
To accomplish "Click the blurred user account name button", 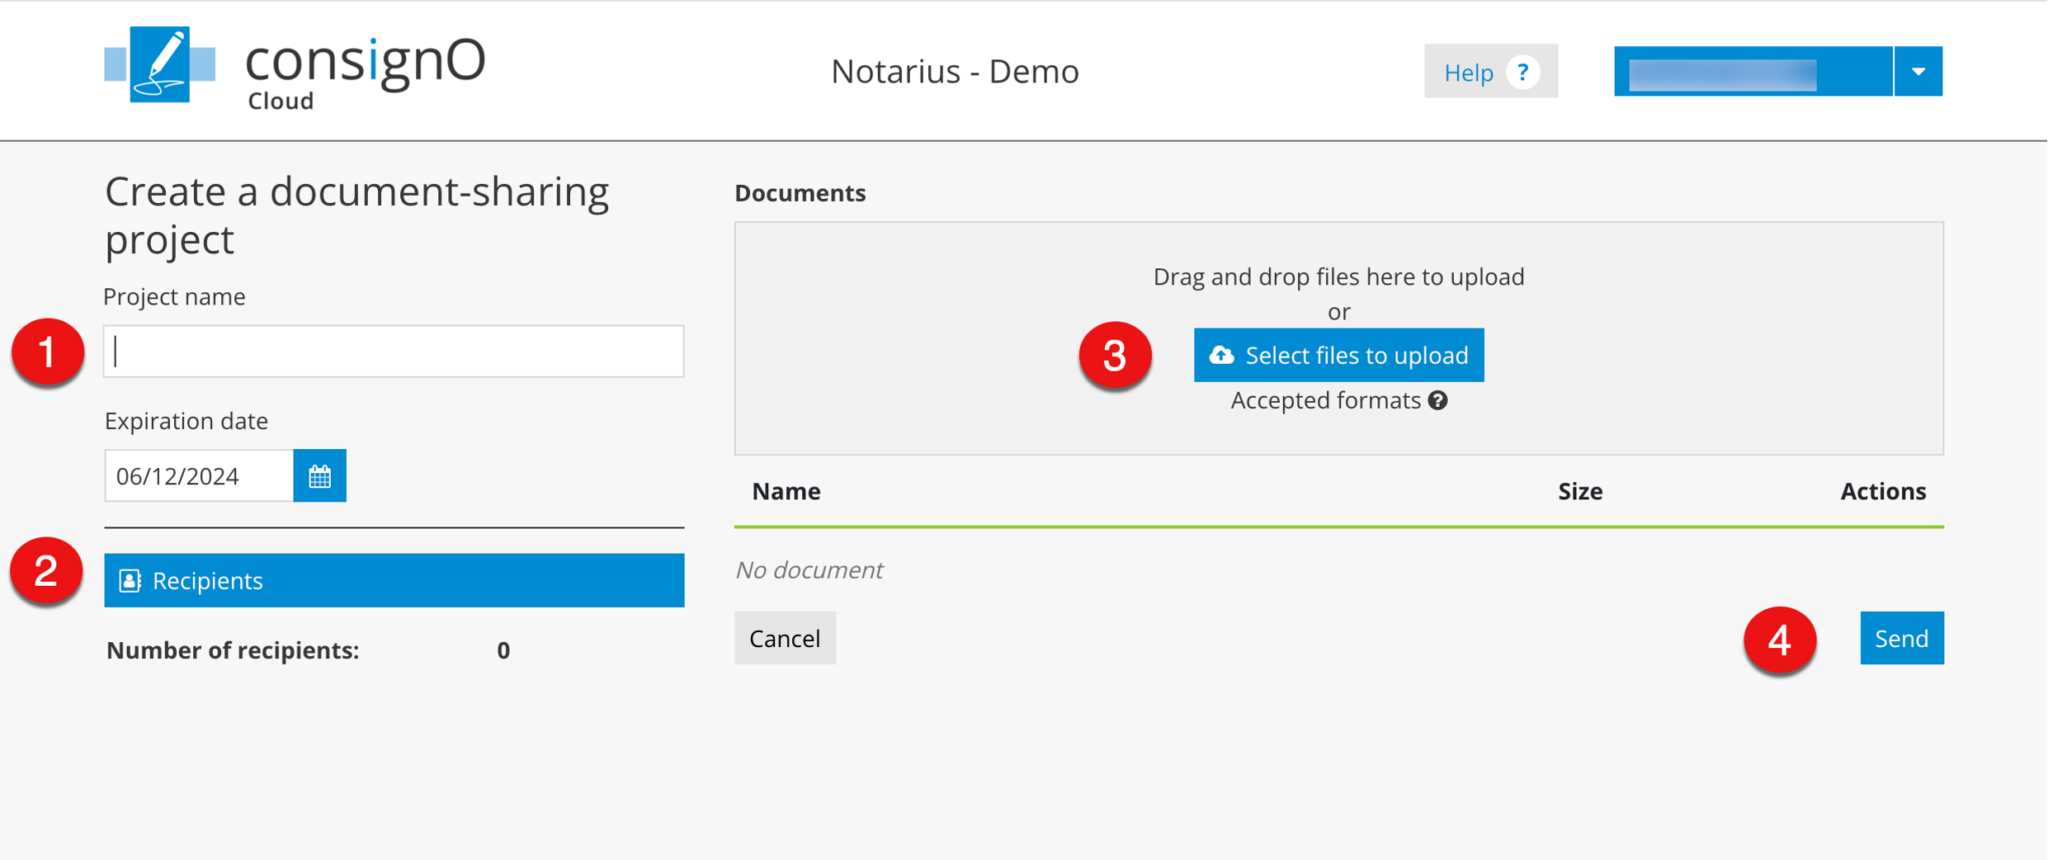I will click(x=1753, y=71).
